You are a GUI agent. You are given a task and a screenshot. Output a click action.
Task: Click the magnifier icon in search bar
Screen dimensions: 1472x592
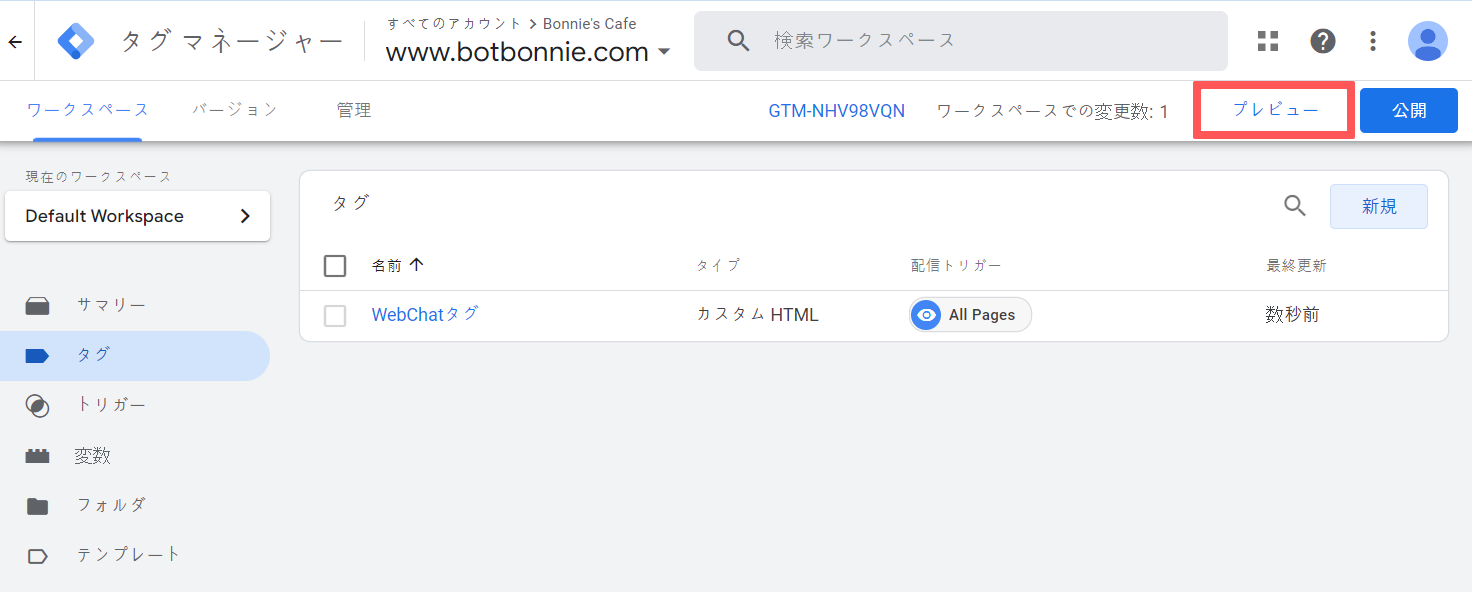point(739,41)
